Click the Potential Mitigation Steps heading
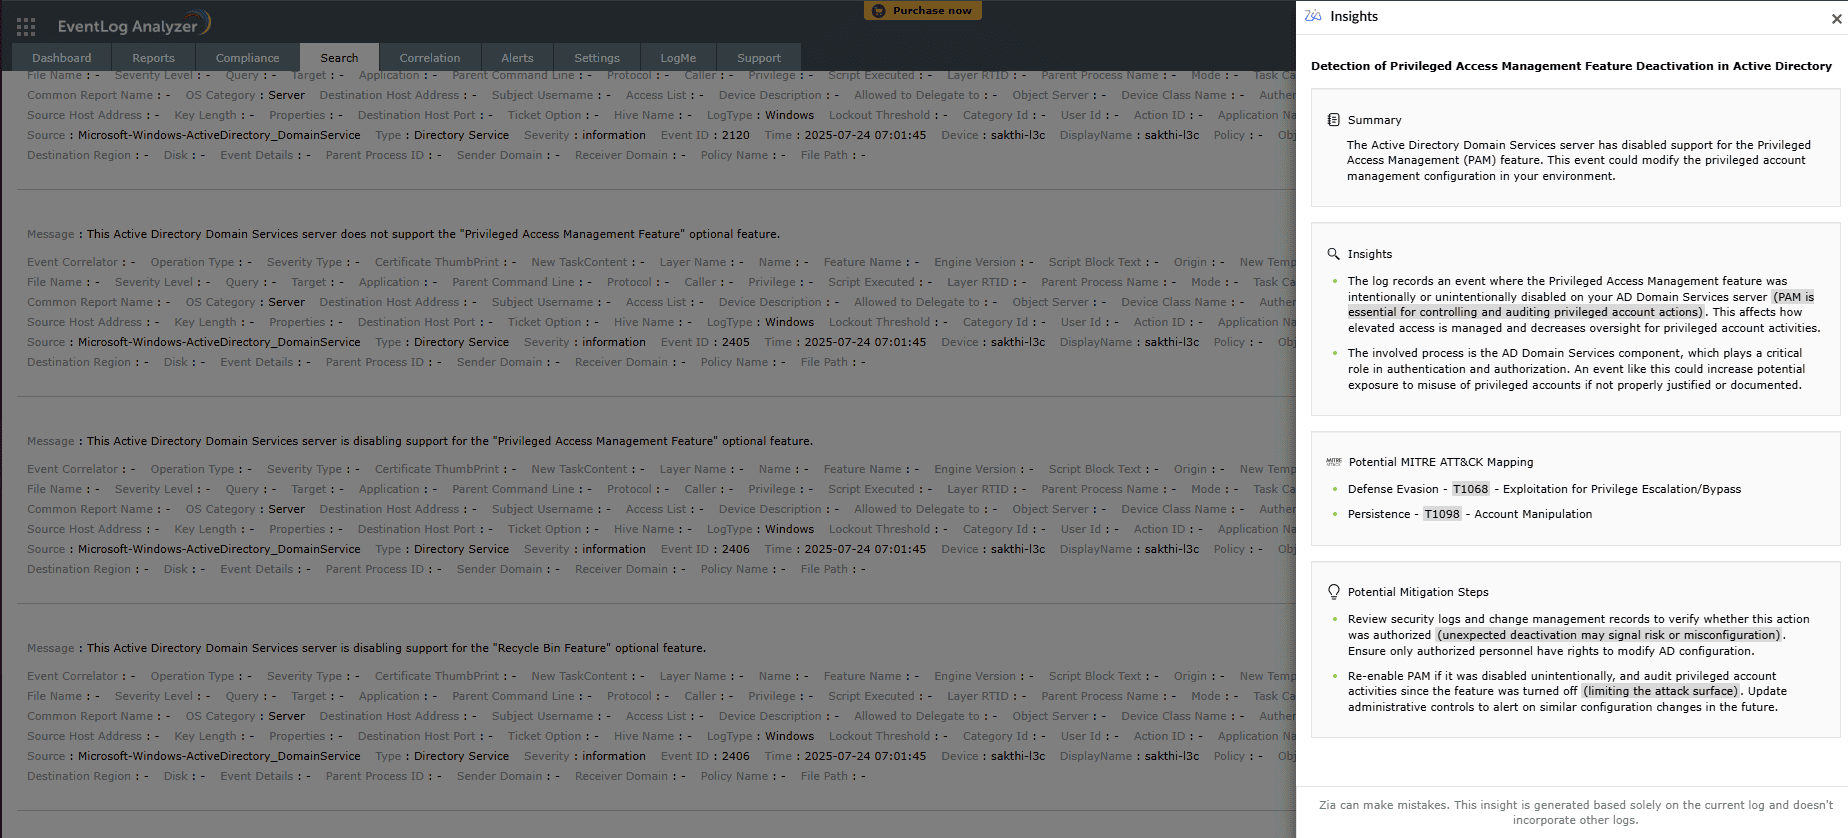This screenshot has height=838, width=1848. 1418,592
